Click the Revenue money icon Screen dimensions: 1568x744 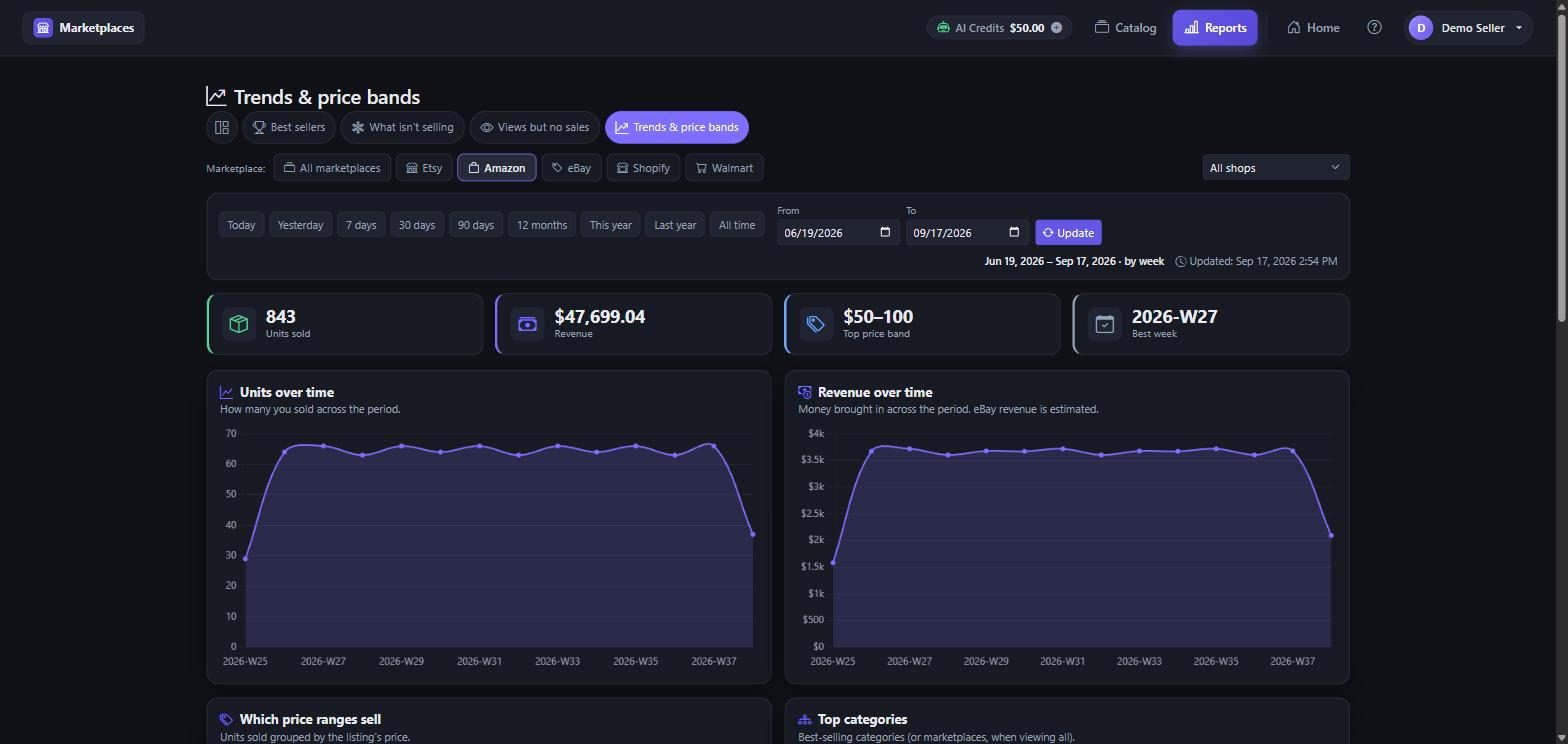coord(527,324)
